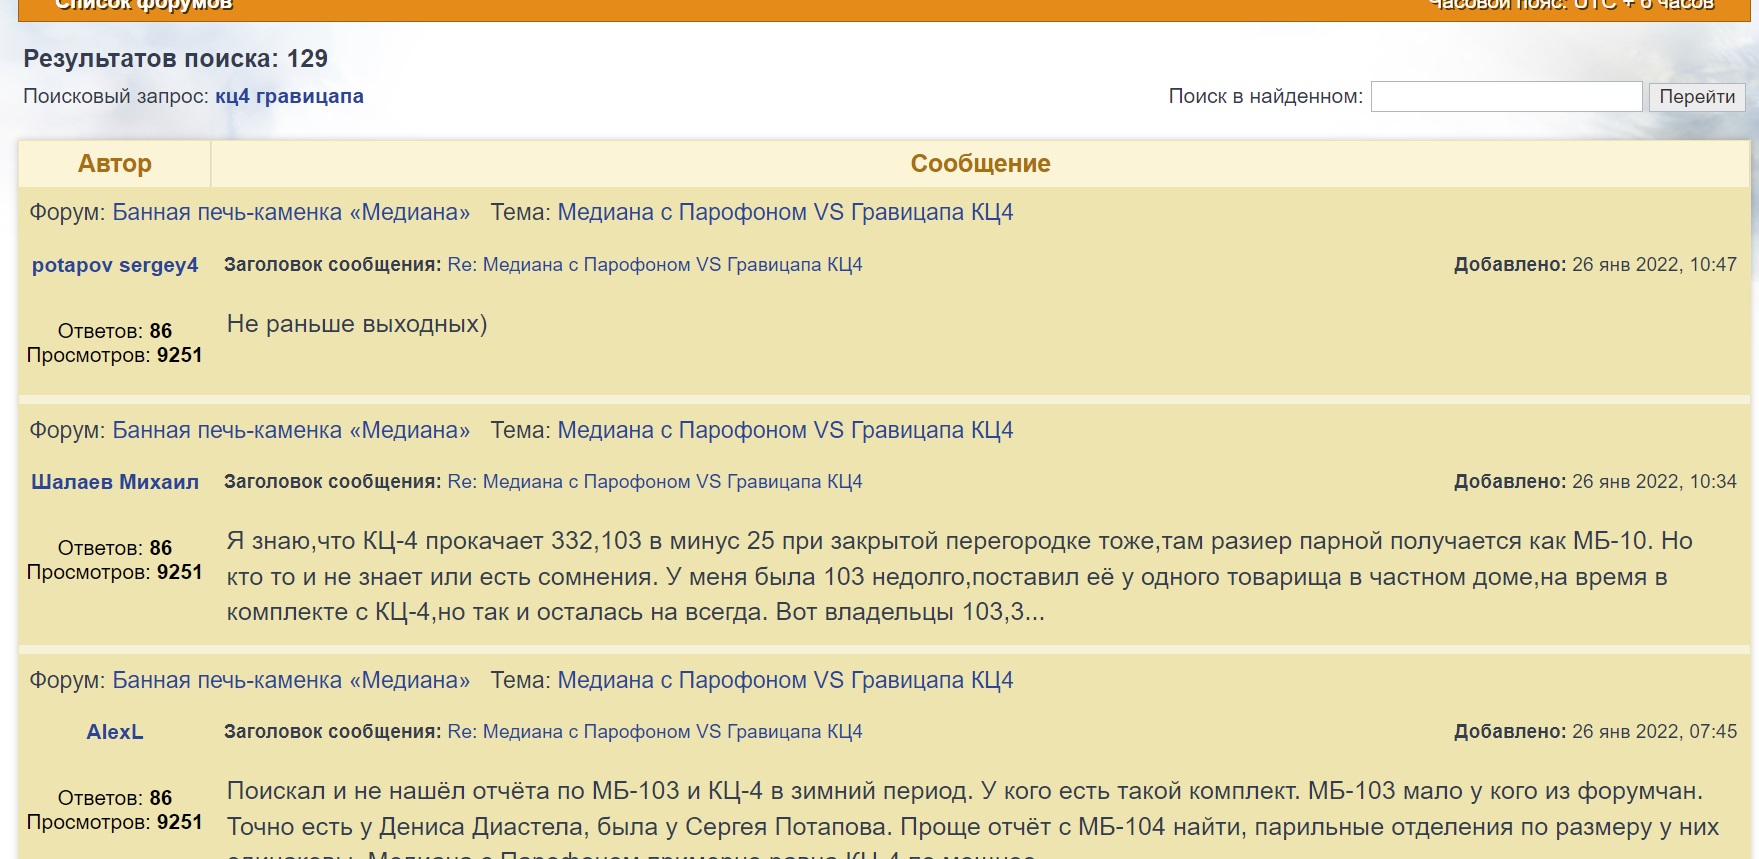Open the 'Список форумов' link at top

[x=144, y=5]
